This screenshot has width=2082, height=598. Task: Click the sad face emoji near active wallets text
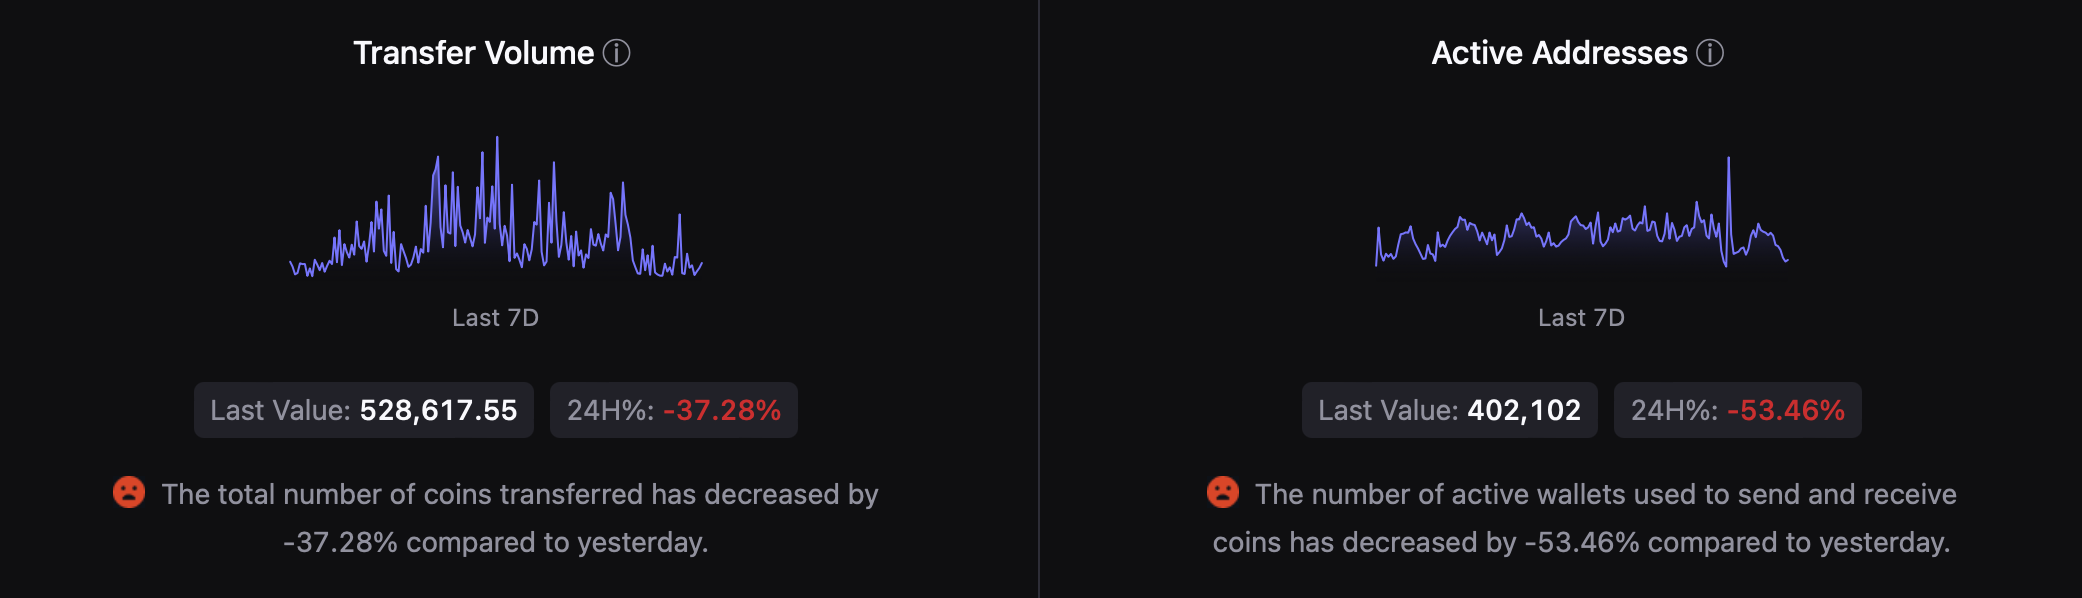pyautogui.click(x=1222, y=492)
